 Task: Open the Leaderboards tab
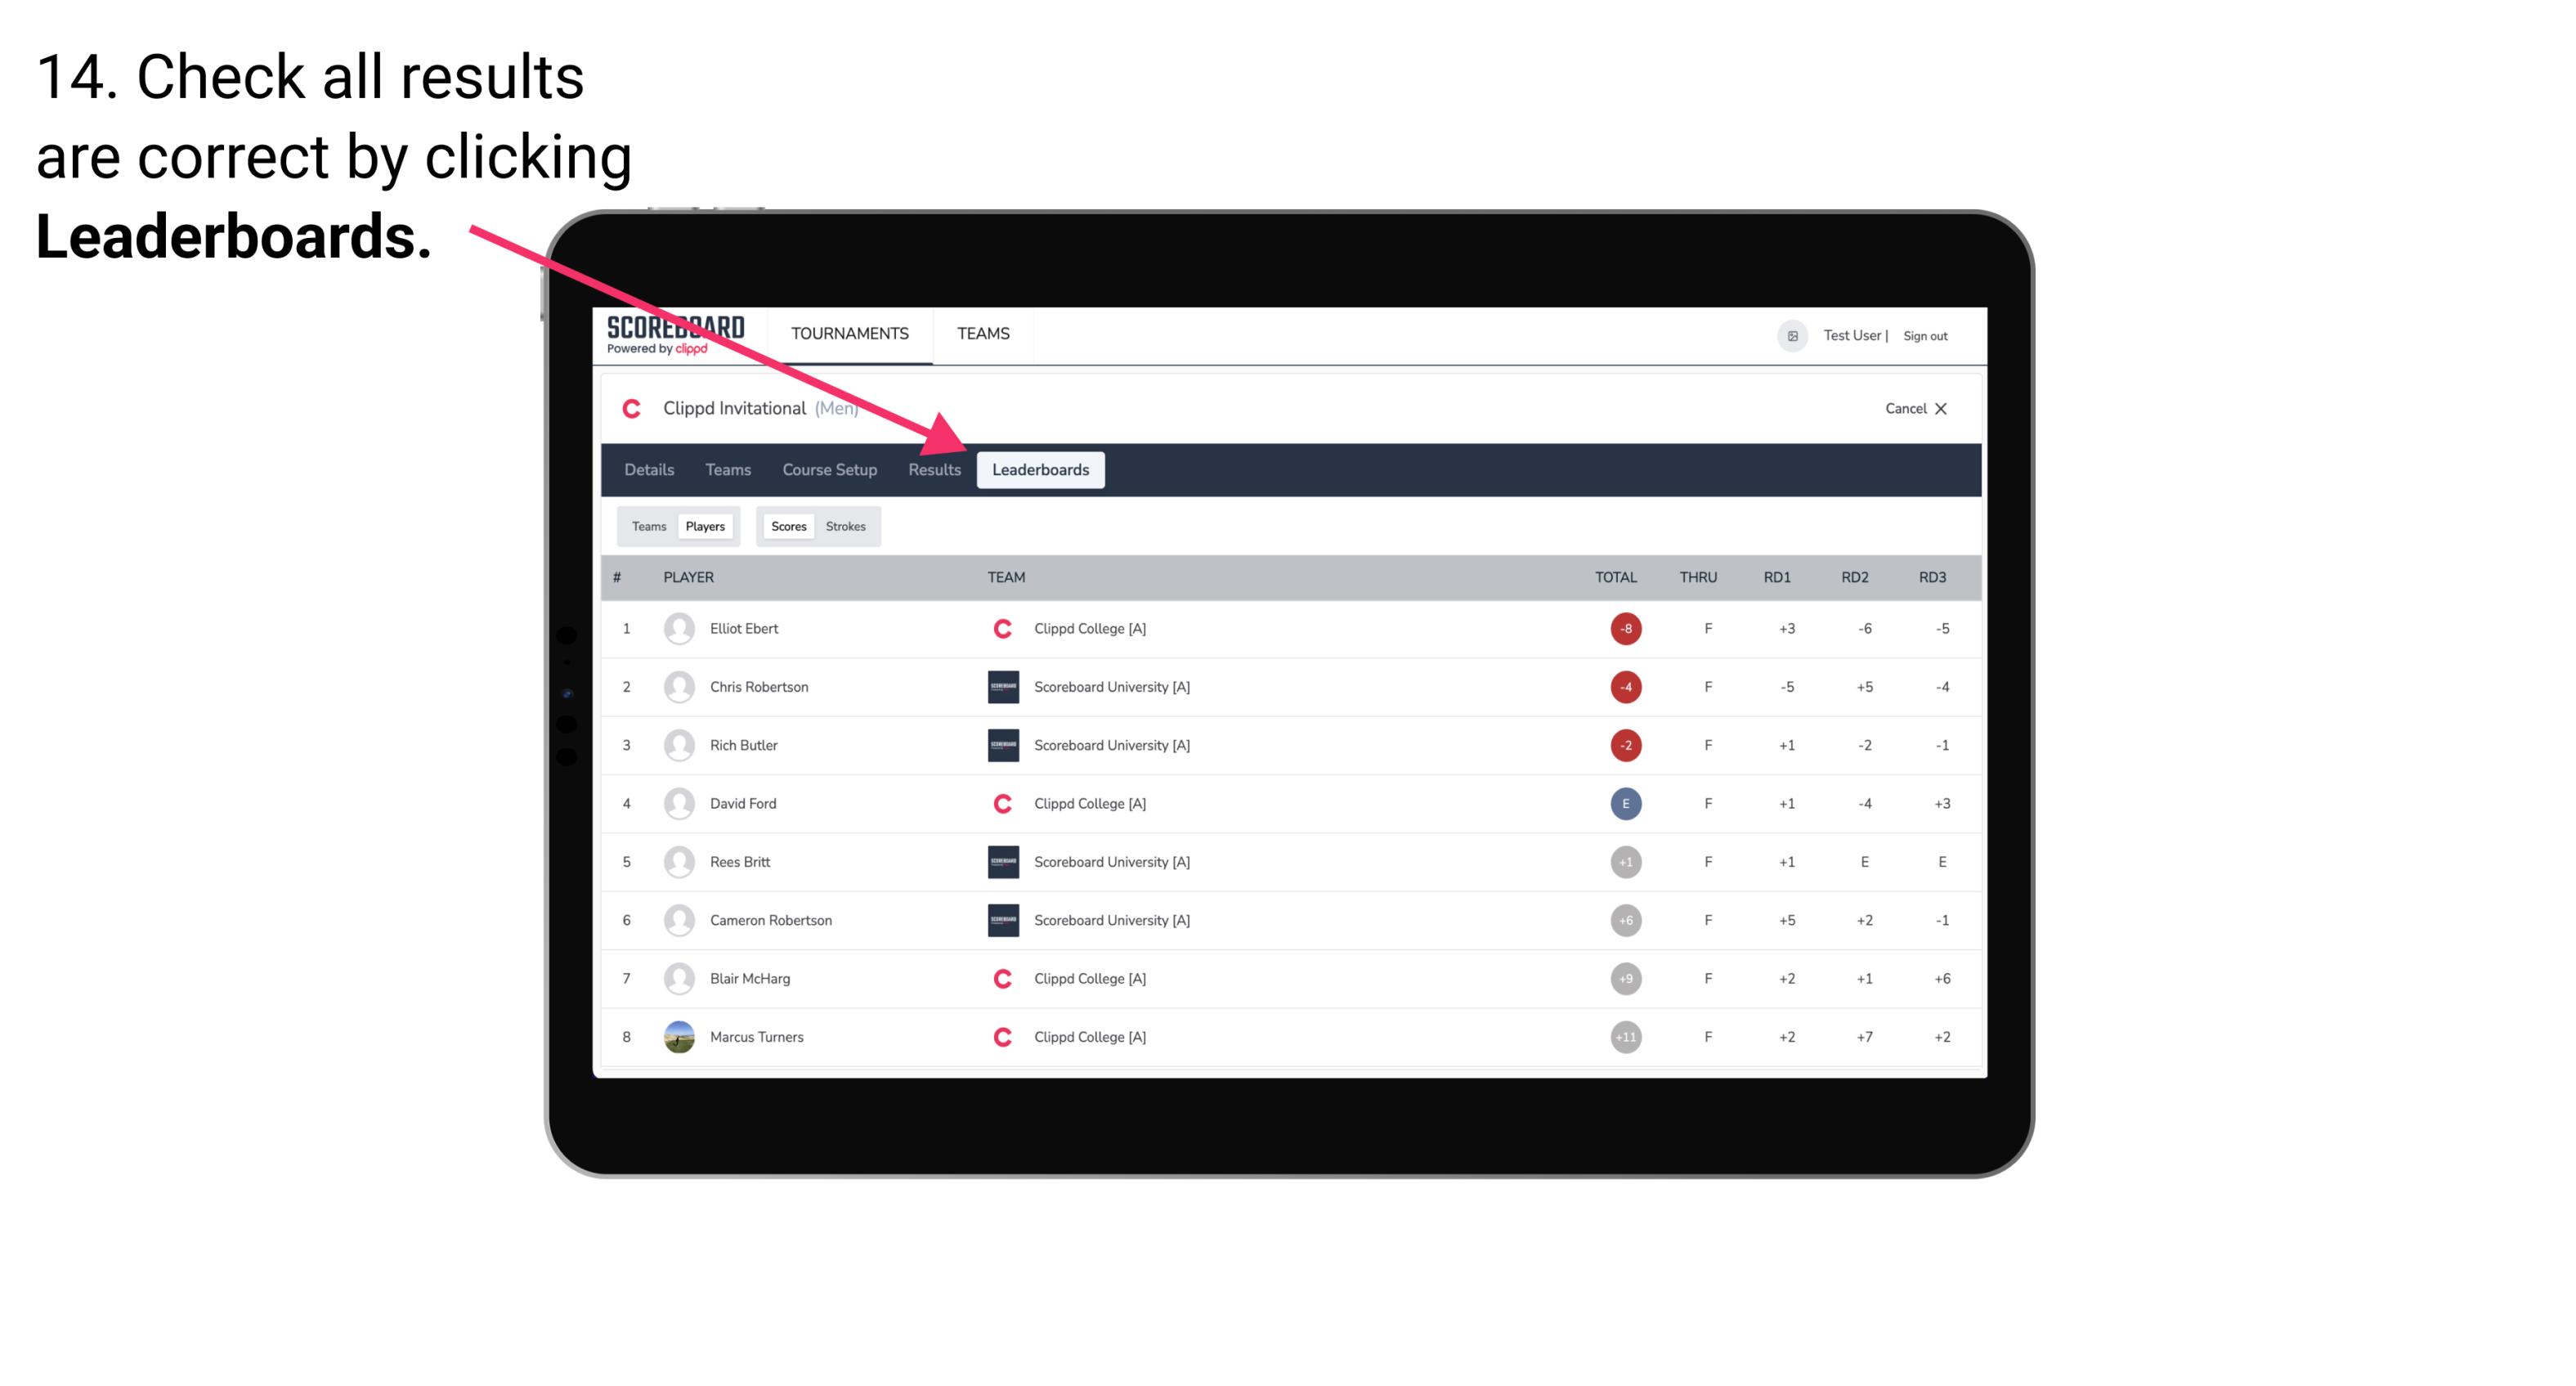(x=1041, y=469)
